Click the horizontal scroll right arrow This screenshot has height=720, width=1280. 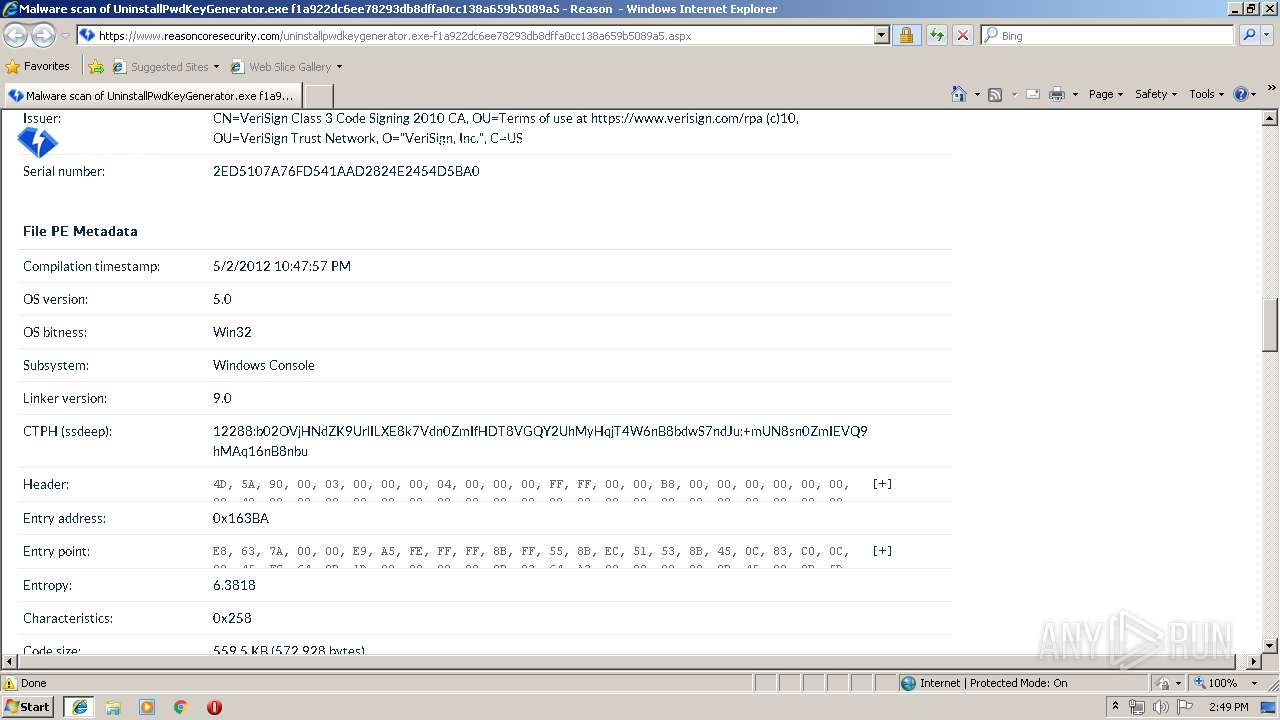click(1254, 661)
